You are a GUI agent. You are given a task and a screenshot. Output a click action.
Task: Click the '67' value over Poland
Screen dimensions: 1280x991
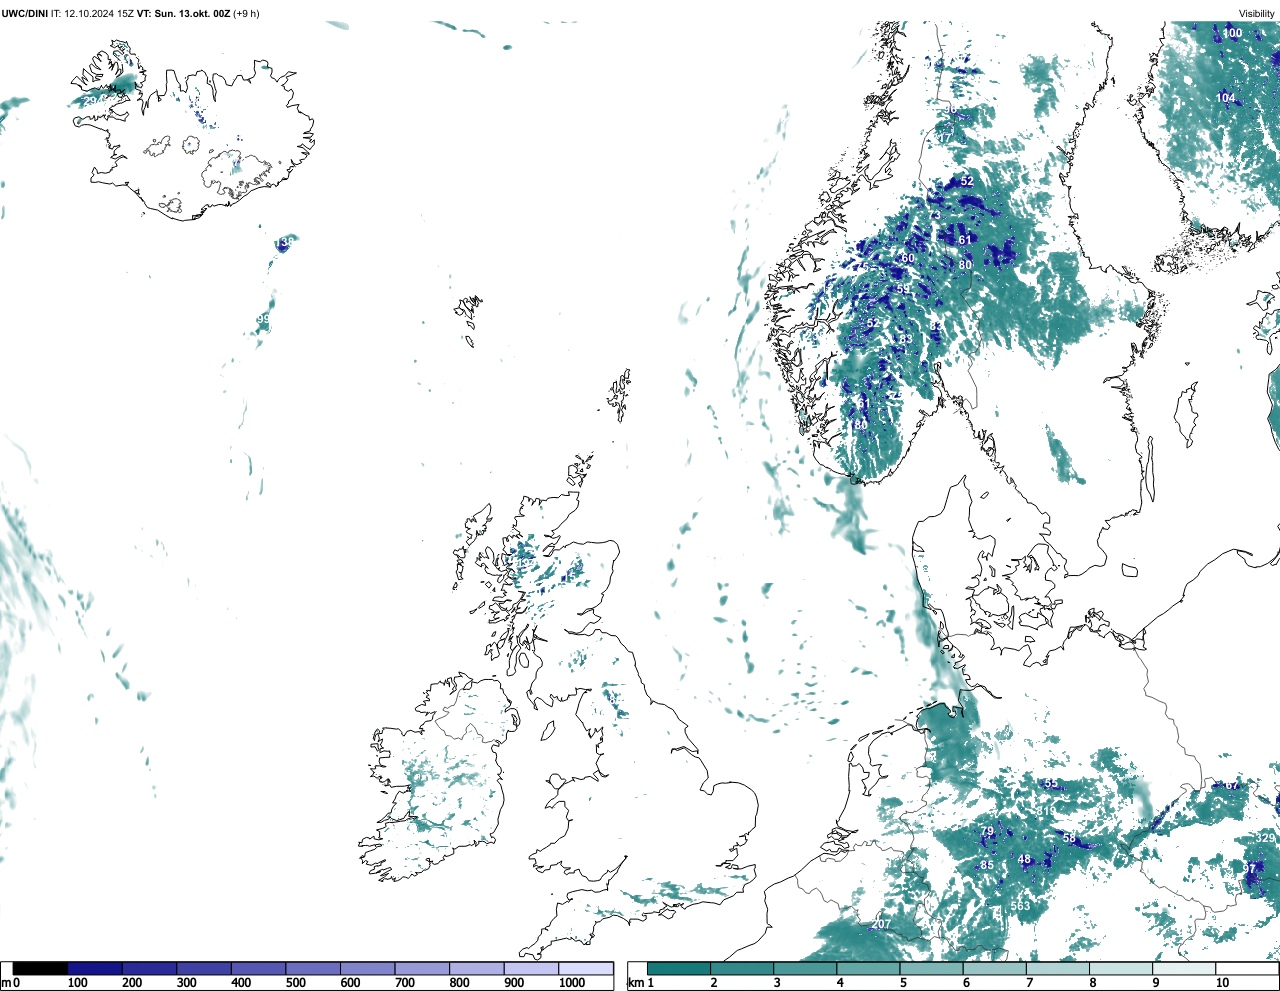coord(1232,785)
